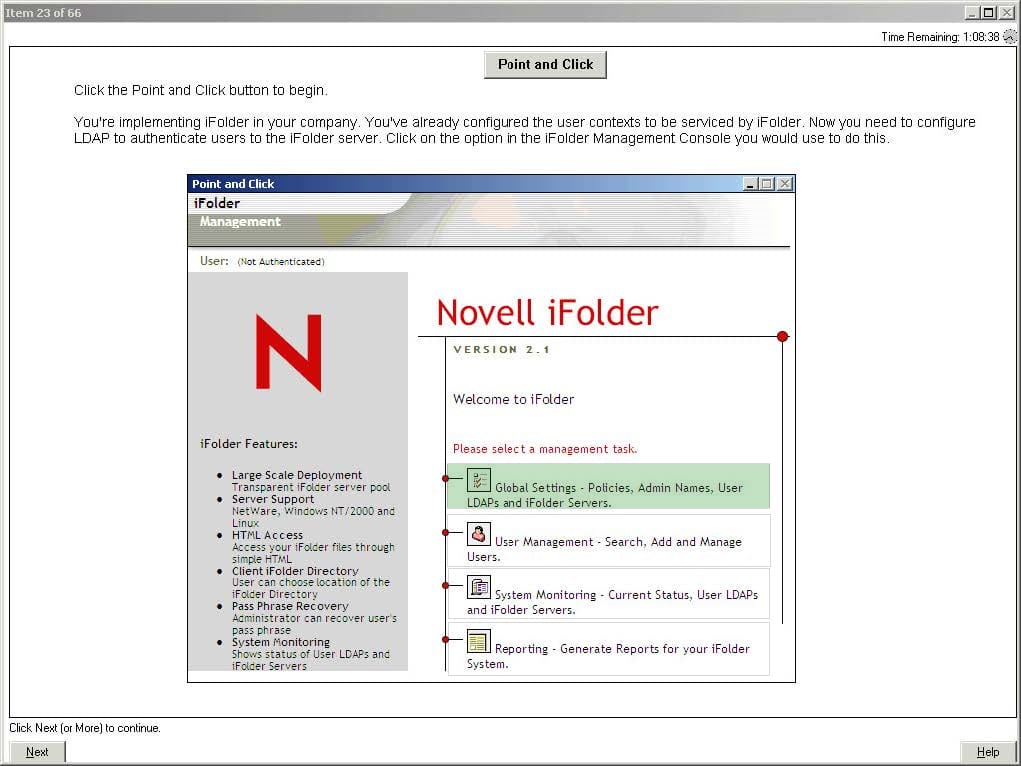The height and width of the screenshot is (766, 1021).
Task: Click the large red Novell N logo
Action: click(288, 352)
